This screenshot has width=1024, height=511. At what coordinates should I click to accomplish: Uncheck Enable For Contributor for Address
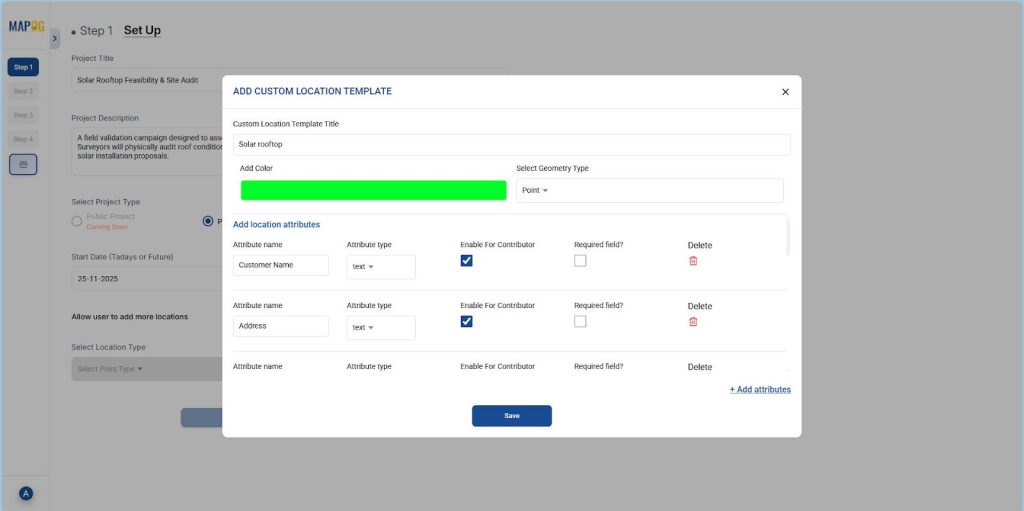[466, 321]
